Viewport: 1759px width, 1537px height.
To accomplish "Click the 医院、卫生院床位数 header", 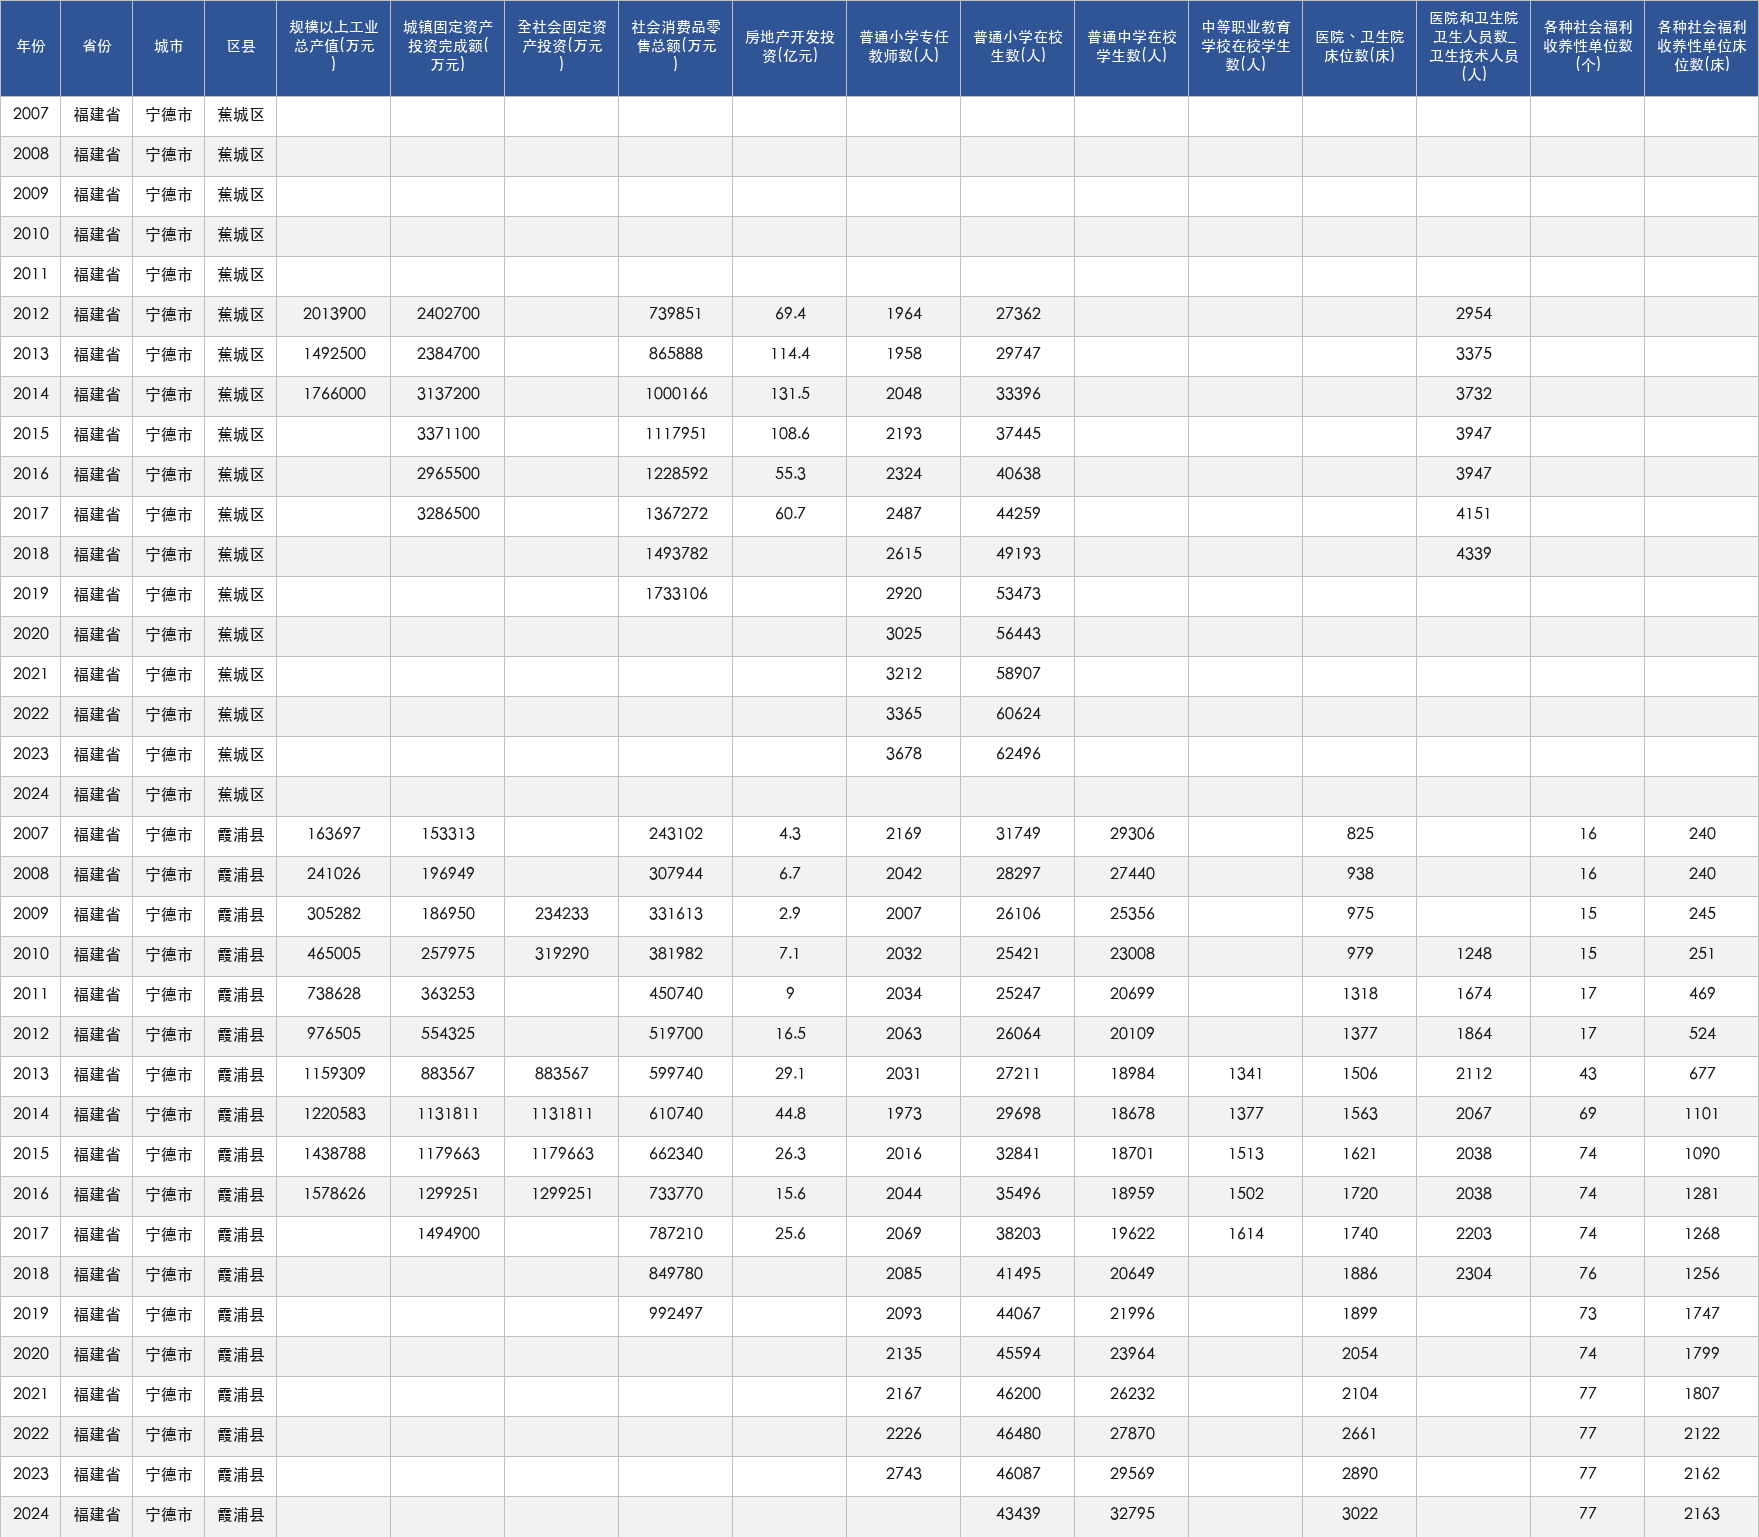I will click(x=1359, y=47).
